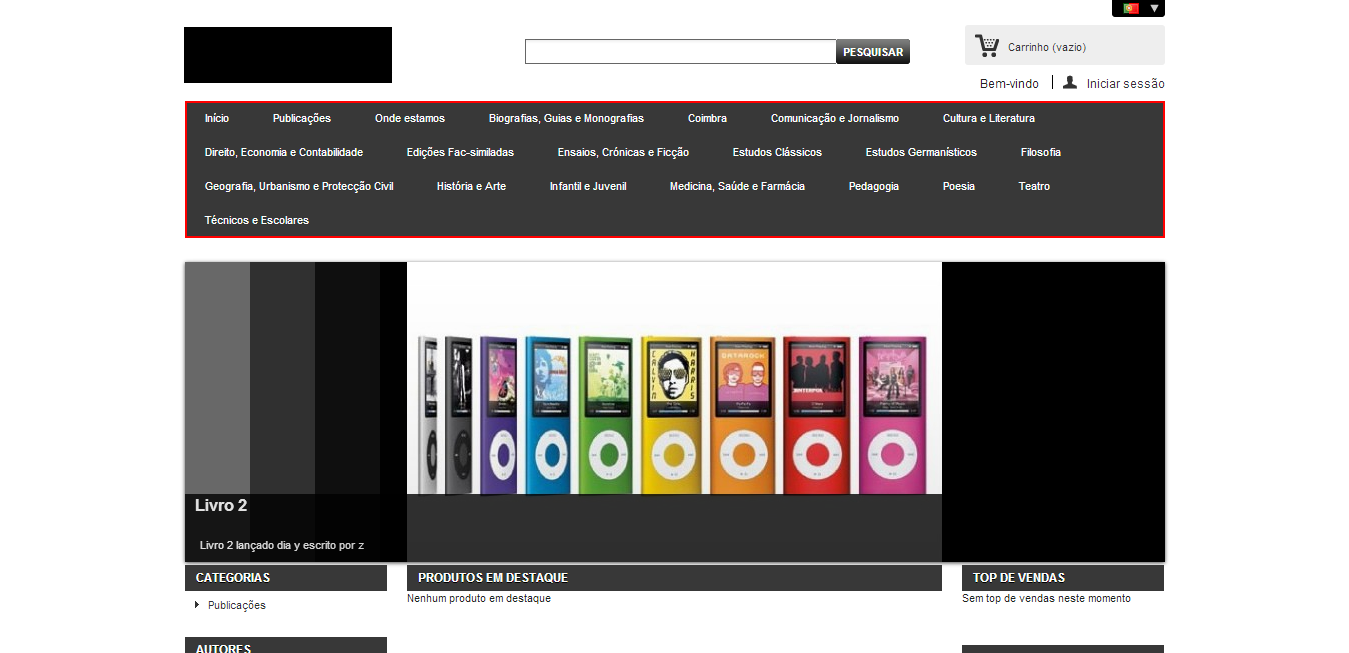This screenshot has height=653, width=1349.
Task: Click the Portuguese flag icon
Action: (x=1131, y=8)
